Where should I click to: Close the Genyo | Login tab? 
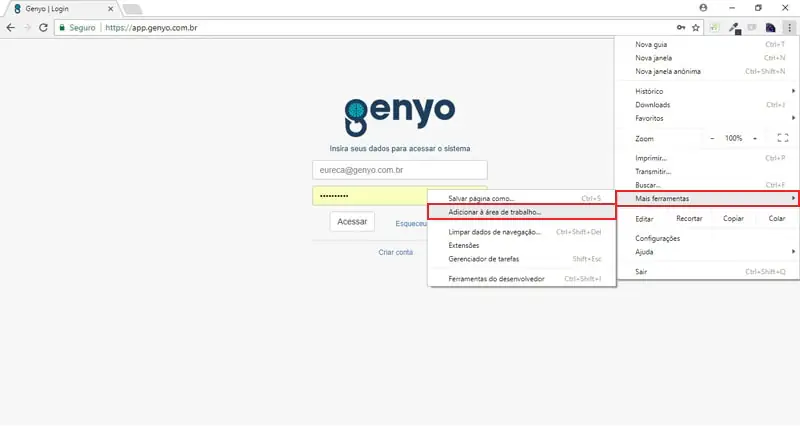click(x=110, y=9)
